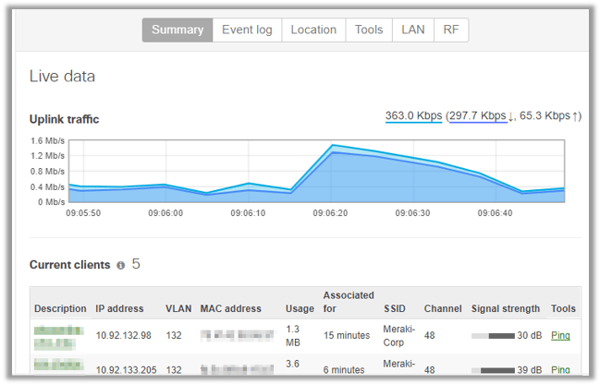Image resolution: width=600 pixels, height=384 pixels.
Task: Click the Live data heading
Action: click(x=62, y=76)
